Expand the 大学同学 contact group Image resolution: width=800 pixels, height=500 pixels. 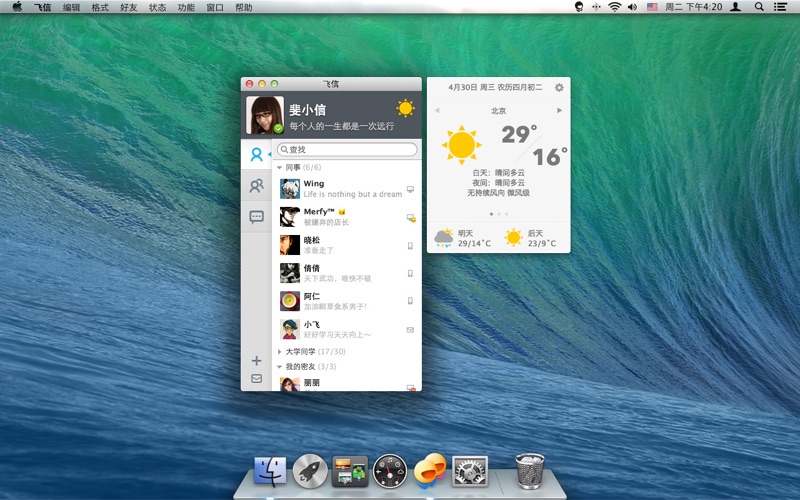tap(280, 352)
